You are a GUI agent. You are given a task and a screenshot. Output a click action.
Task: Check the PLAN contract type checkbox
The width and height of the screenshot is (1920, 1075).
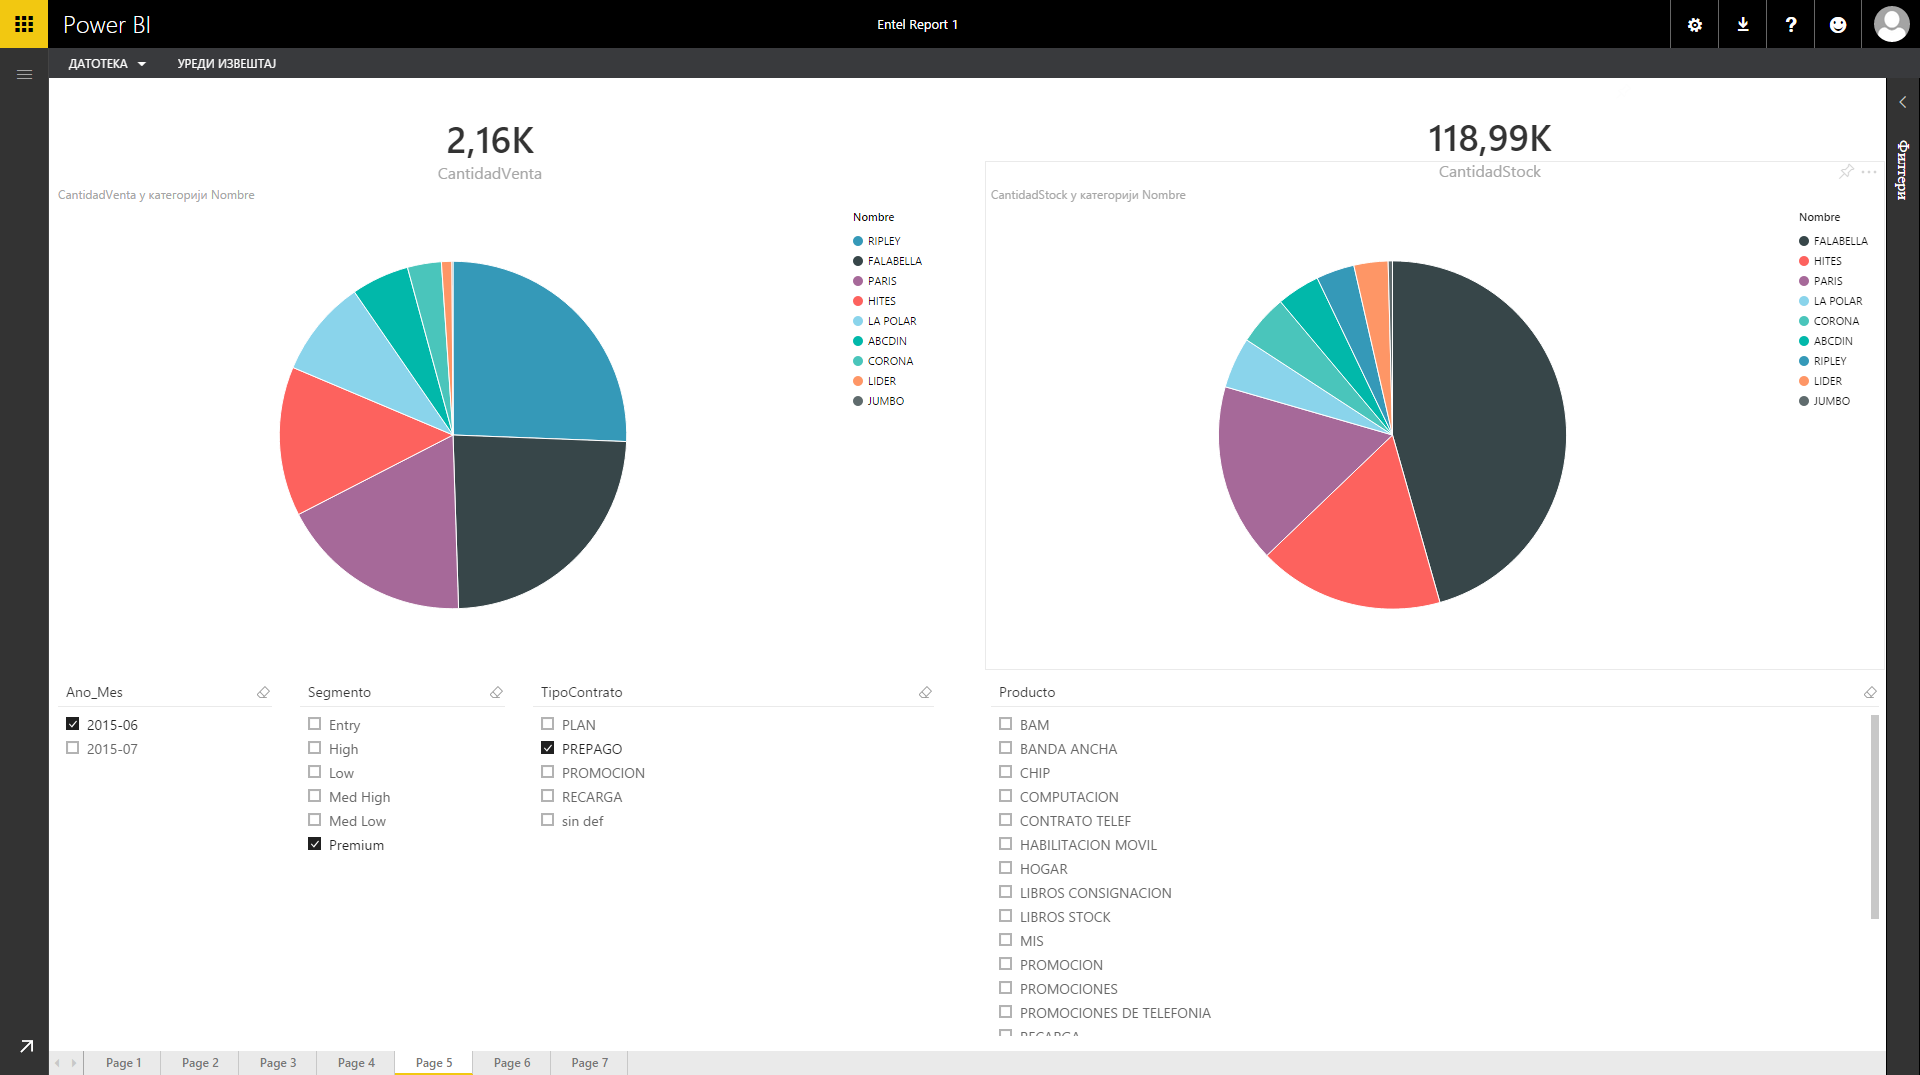(547, 724)
